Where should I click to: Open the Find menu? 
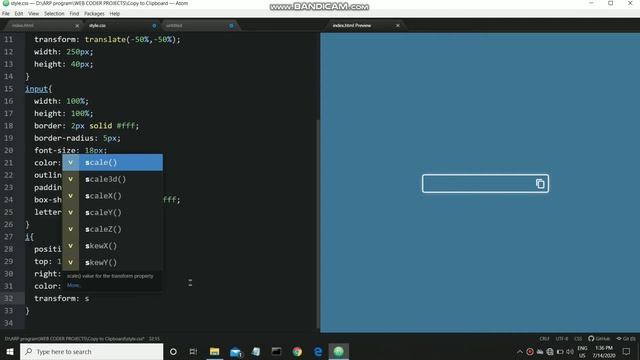[x=74, y=13]
